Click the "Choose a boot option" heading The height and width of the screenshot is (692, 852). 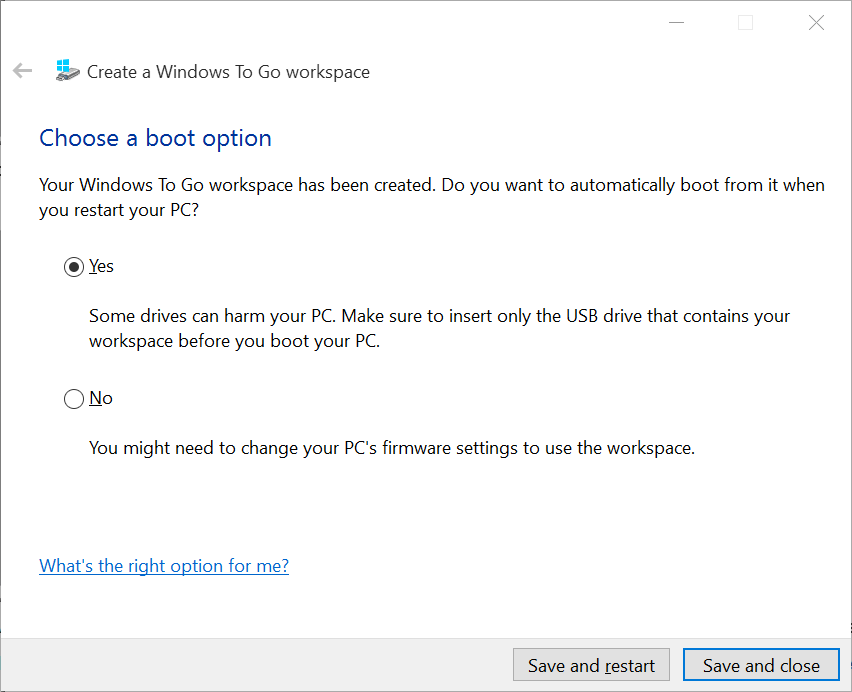pyautogui.click(x=155, y=138)
